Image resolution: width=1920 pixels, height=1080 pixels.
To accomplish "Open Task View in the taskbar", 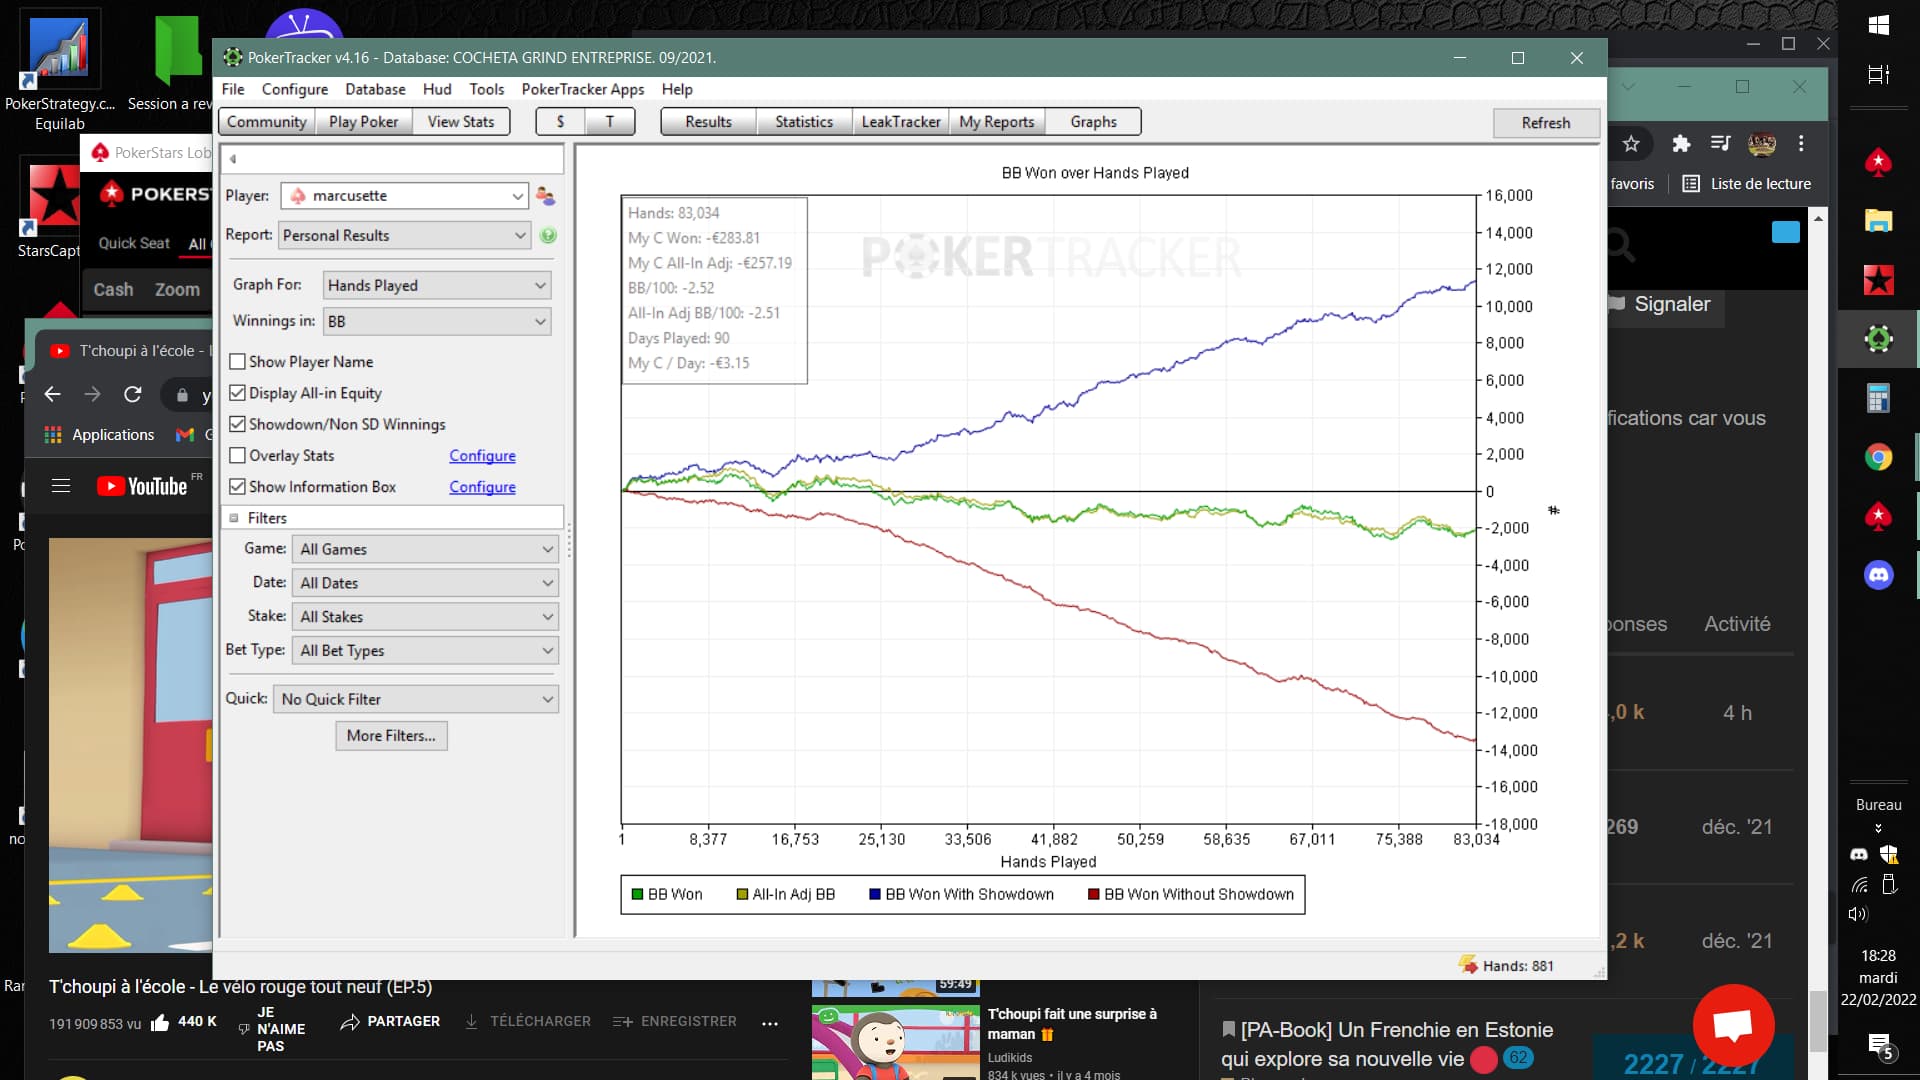I will (1878, 74).
